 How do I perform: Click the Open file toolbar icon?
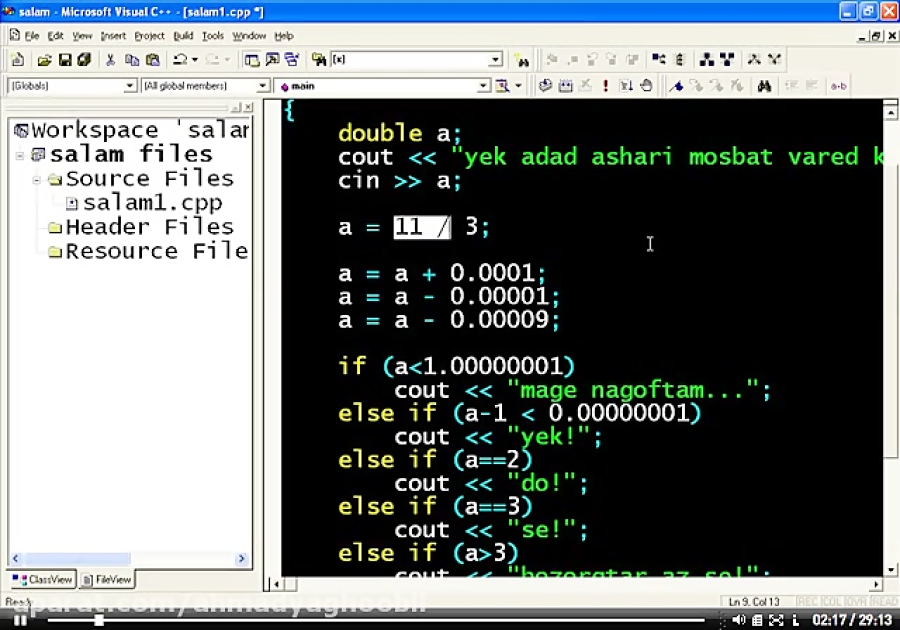(44, 60)
